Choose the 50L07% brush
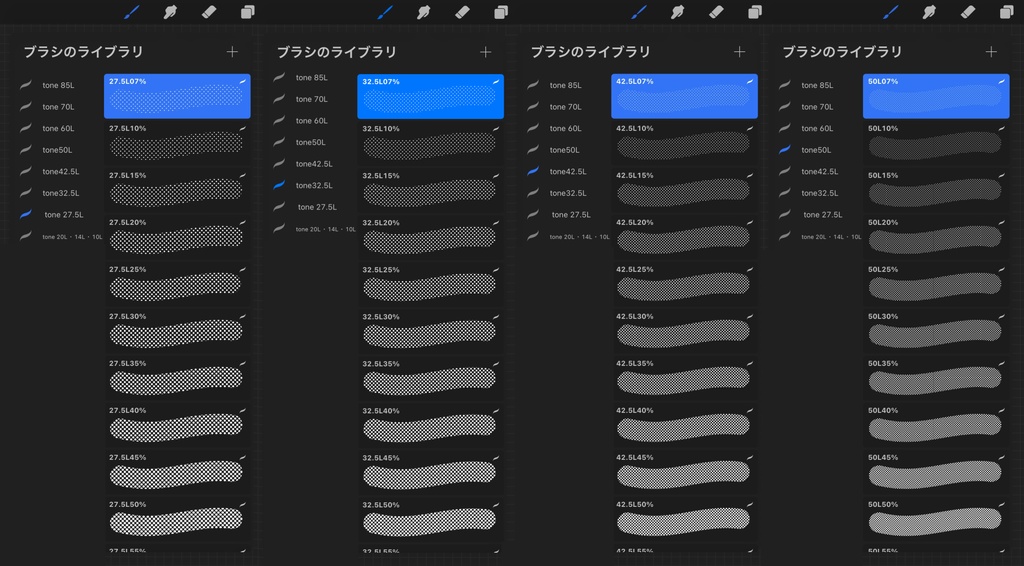 tap(936, 96)
